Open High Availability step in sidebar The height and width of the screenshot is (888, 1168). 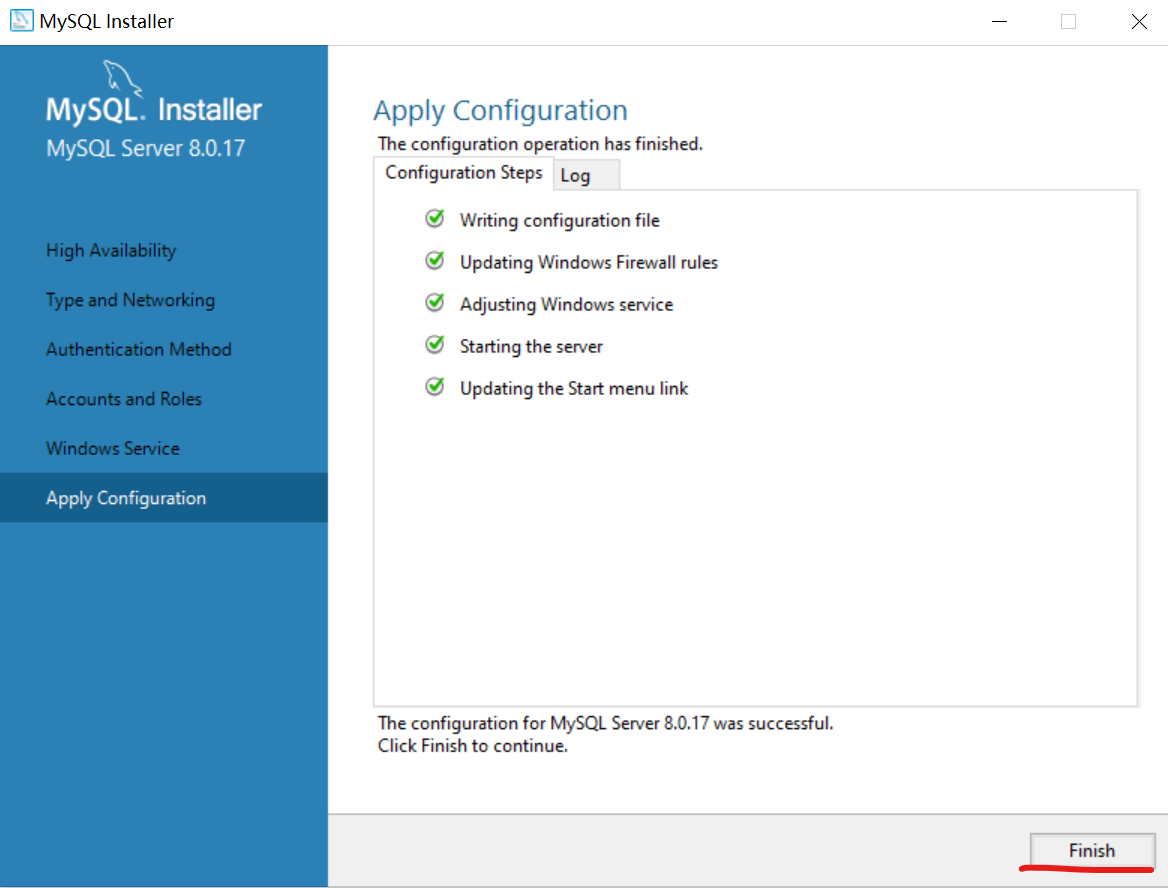111,251
